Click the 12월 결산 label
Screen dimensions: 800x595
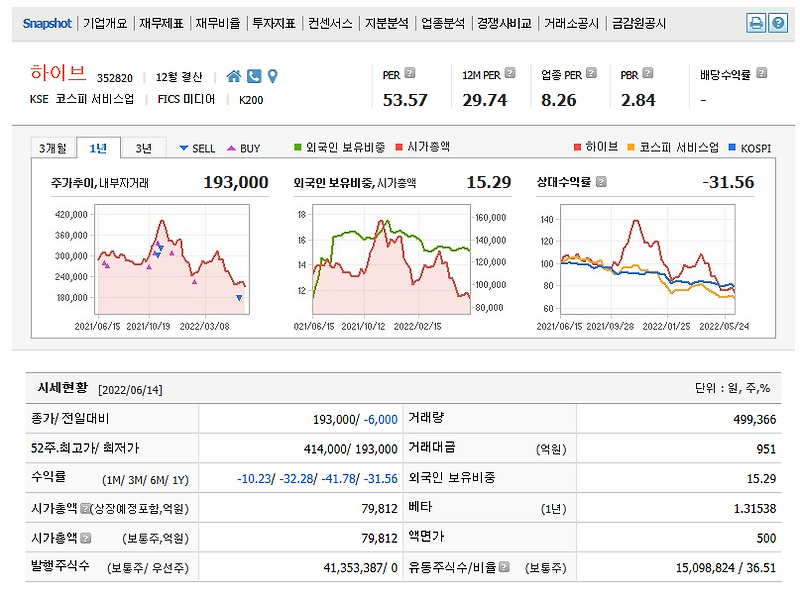pyautogui.click(x=179, y=77)
